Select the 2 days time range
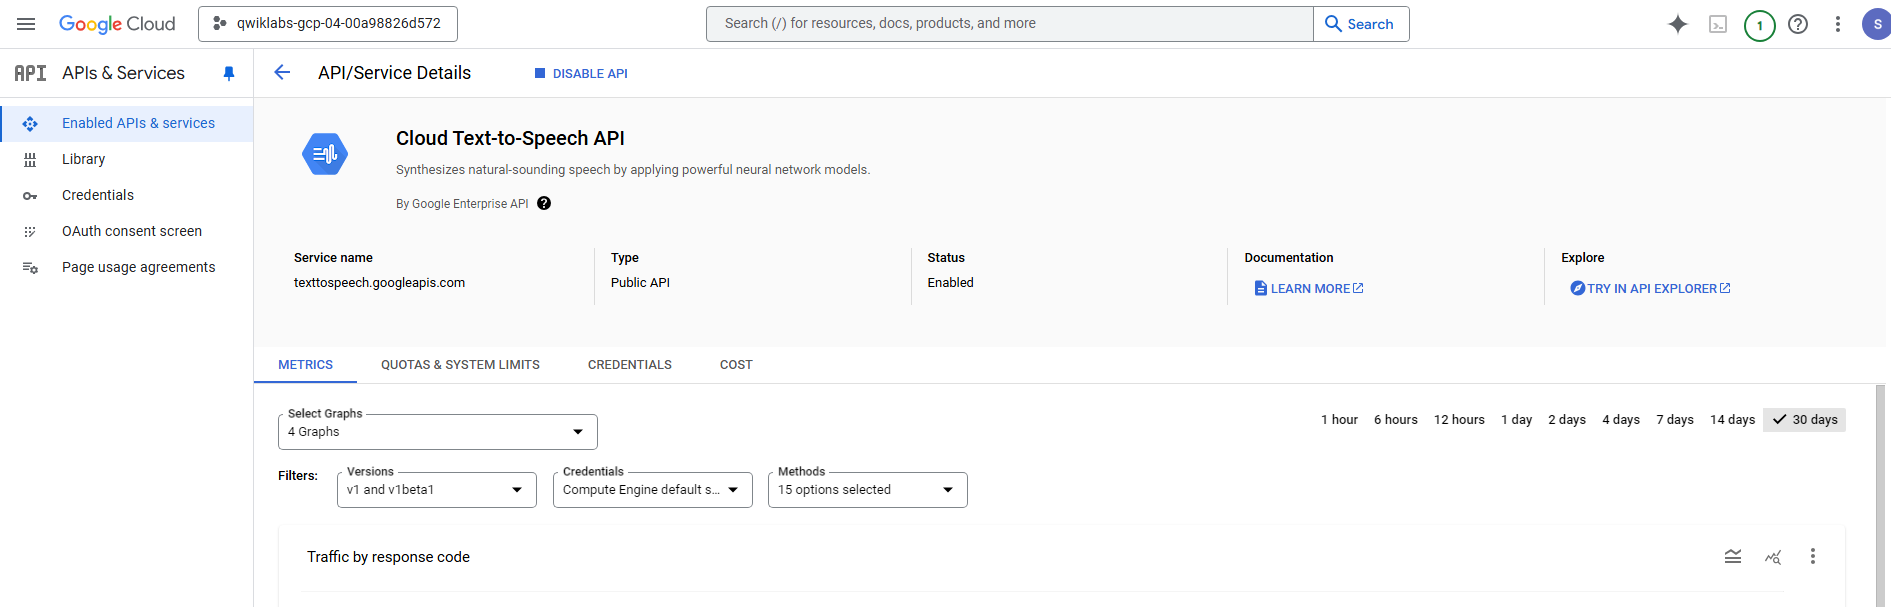Image resolution: width=1891 pixels, height=607 pixels. pyautogui.click(x=1567, y=420)
